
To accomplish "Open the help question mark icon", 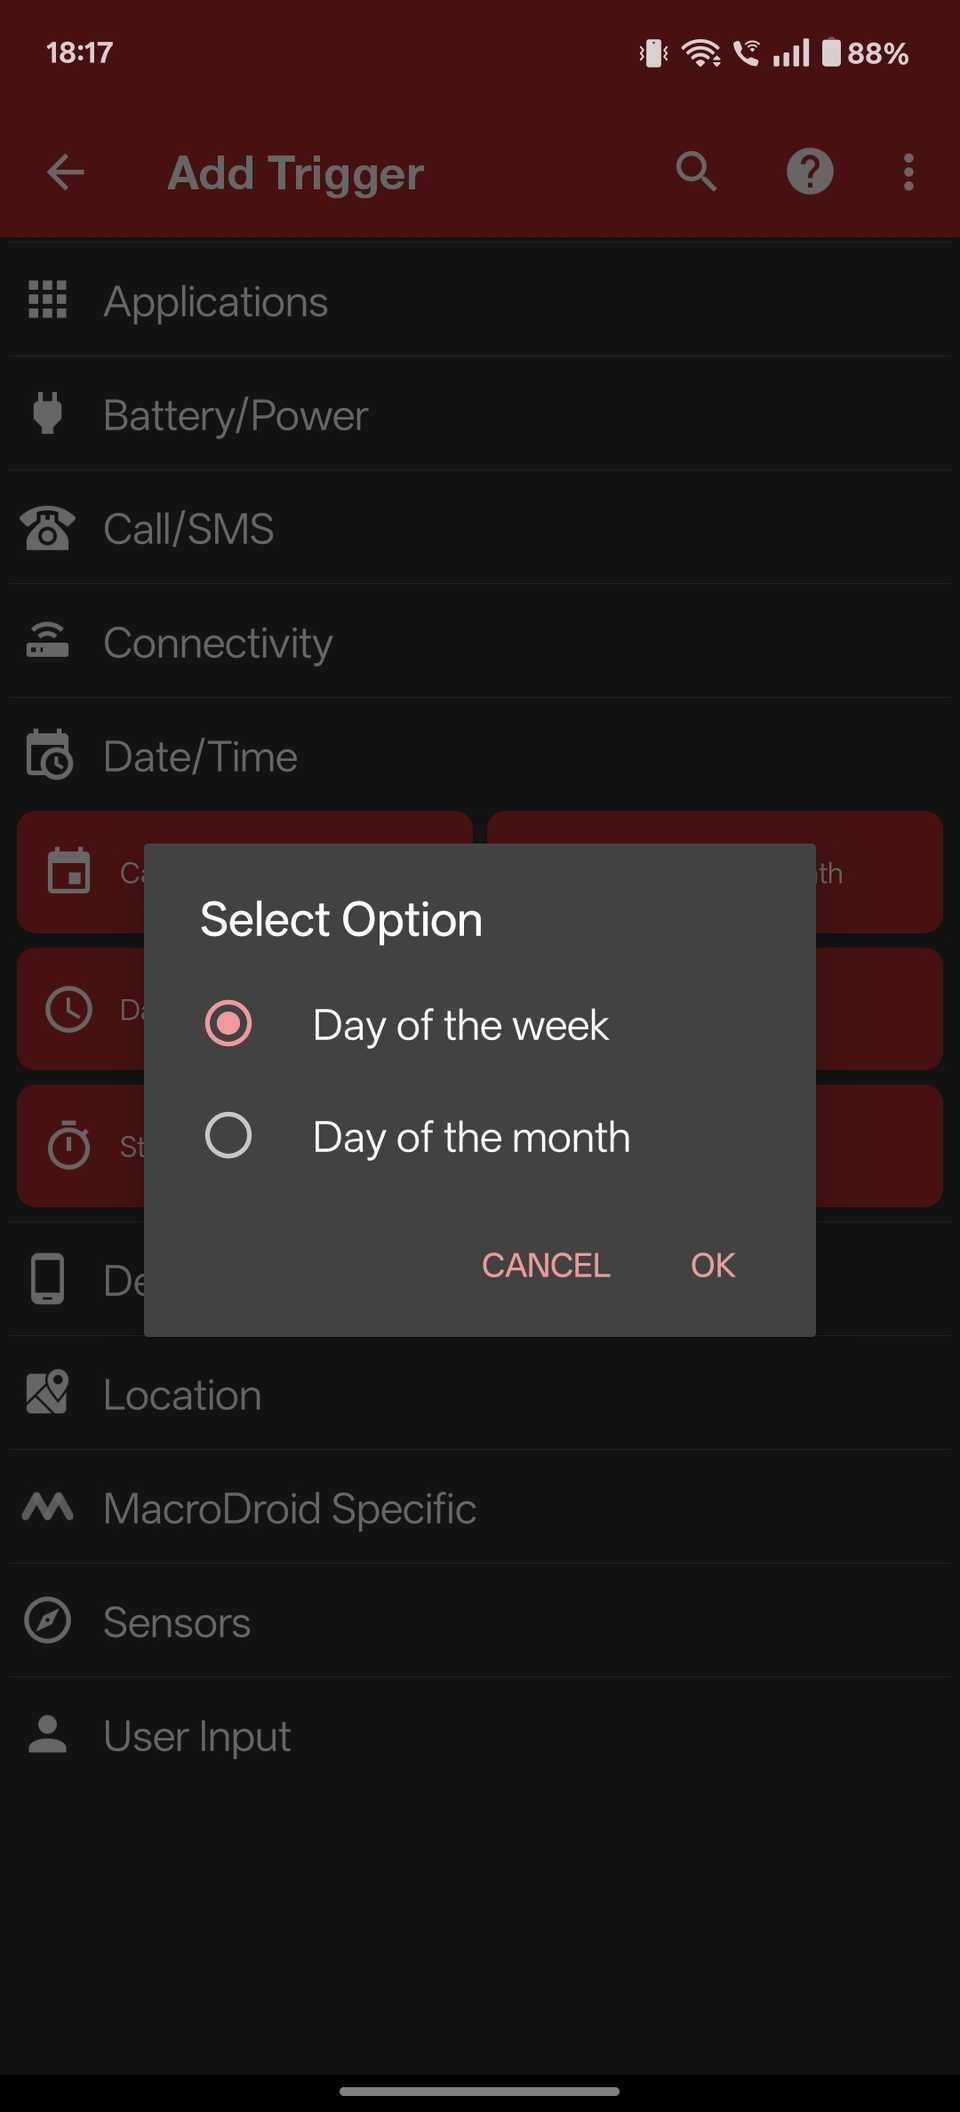I will pos(809,172).
